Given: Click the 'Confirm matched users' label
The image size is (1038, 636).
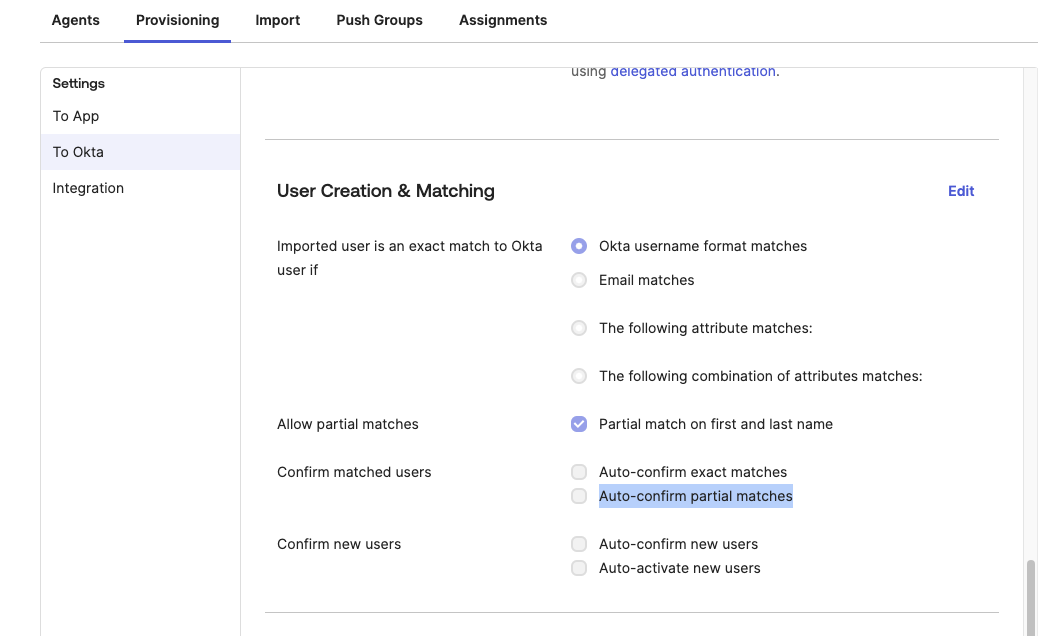Looking at the screenshot, I should coord(354,473).
